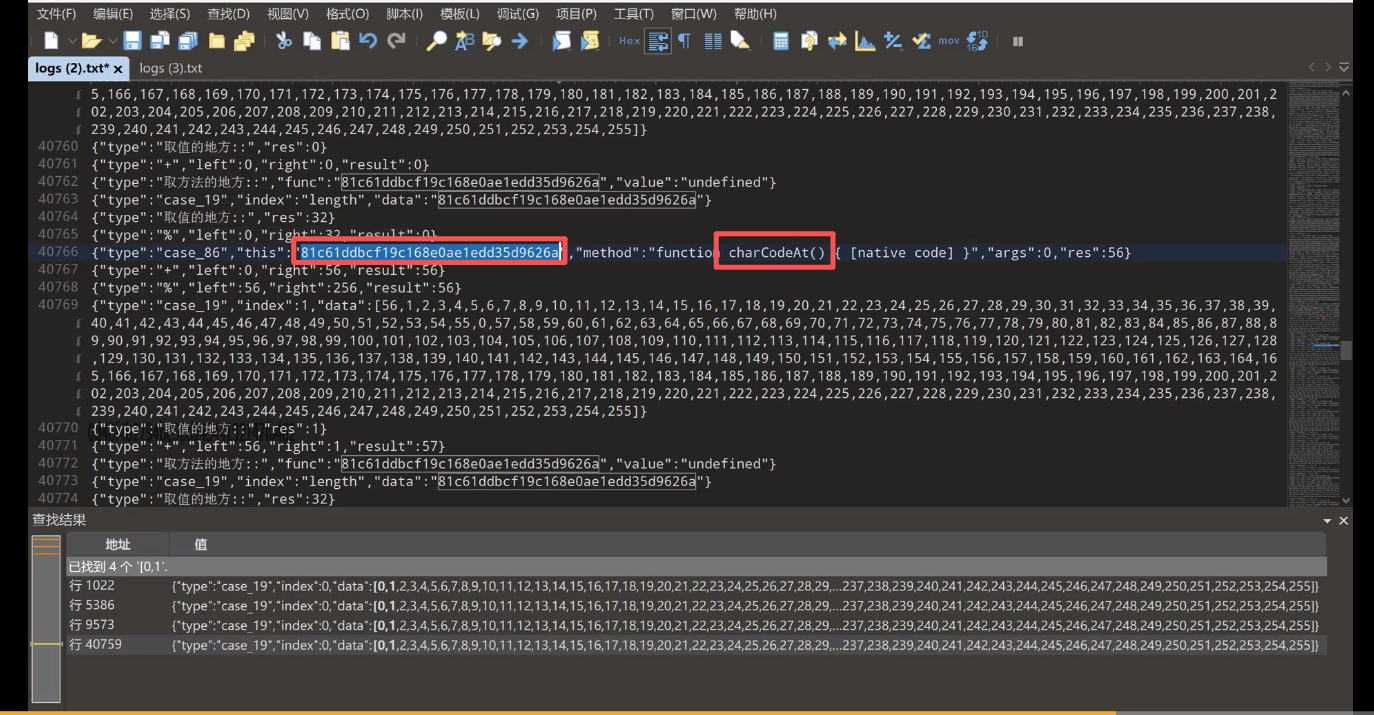Click line number 40766 in the gutter
Screen dimensions: 1374x715
coord(58,252)
